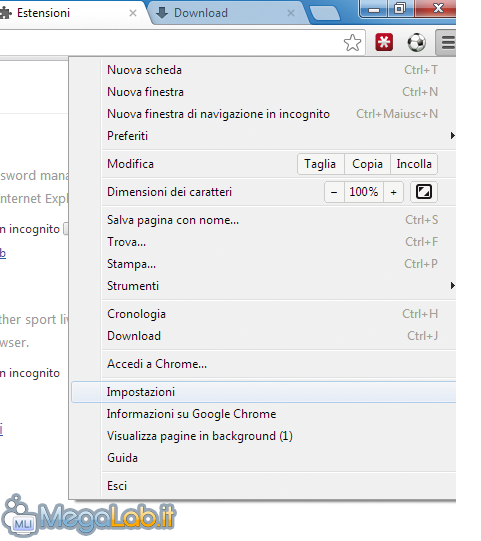The image size is (481, 541).
Task: Choose Trova... from the menu
Action: coord(262,242)
